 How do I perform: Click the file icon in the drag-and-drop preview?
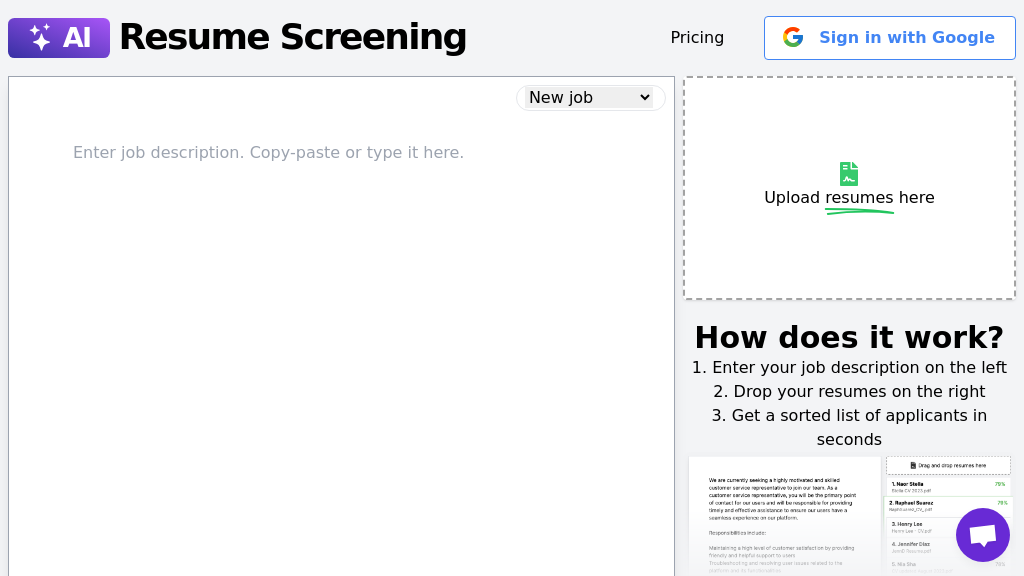coord(913,465)
